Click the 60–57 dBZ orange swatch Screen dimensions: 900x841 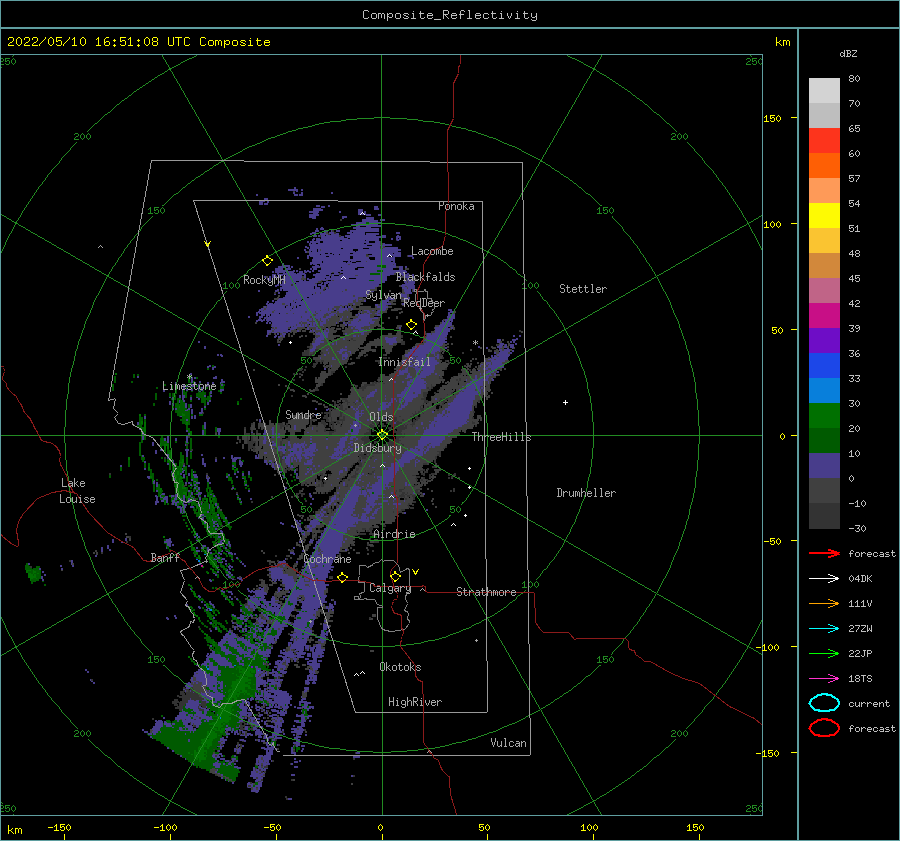[824, 166]
